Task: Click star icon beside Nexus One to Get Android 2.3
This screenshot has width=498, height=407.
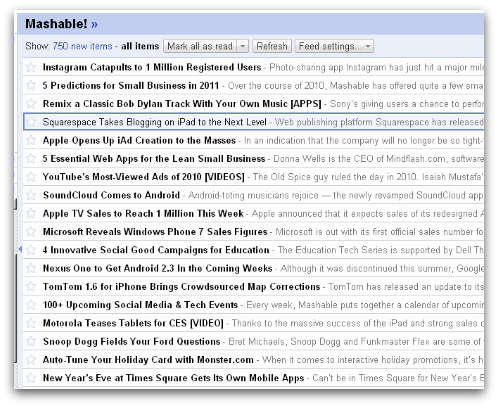Action: tap(31, 268)
